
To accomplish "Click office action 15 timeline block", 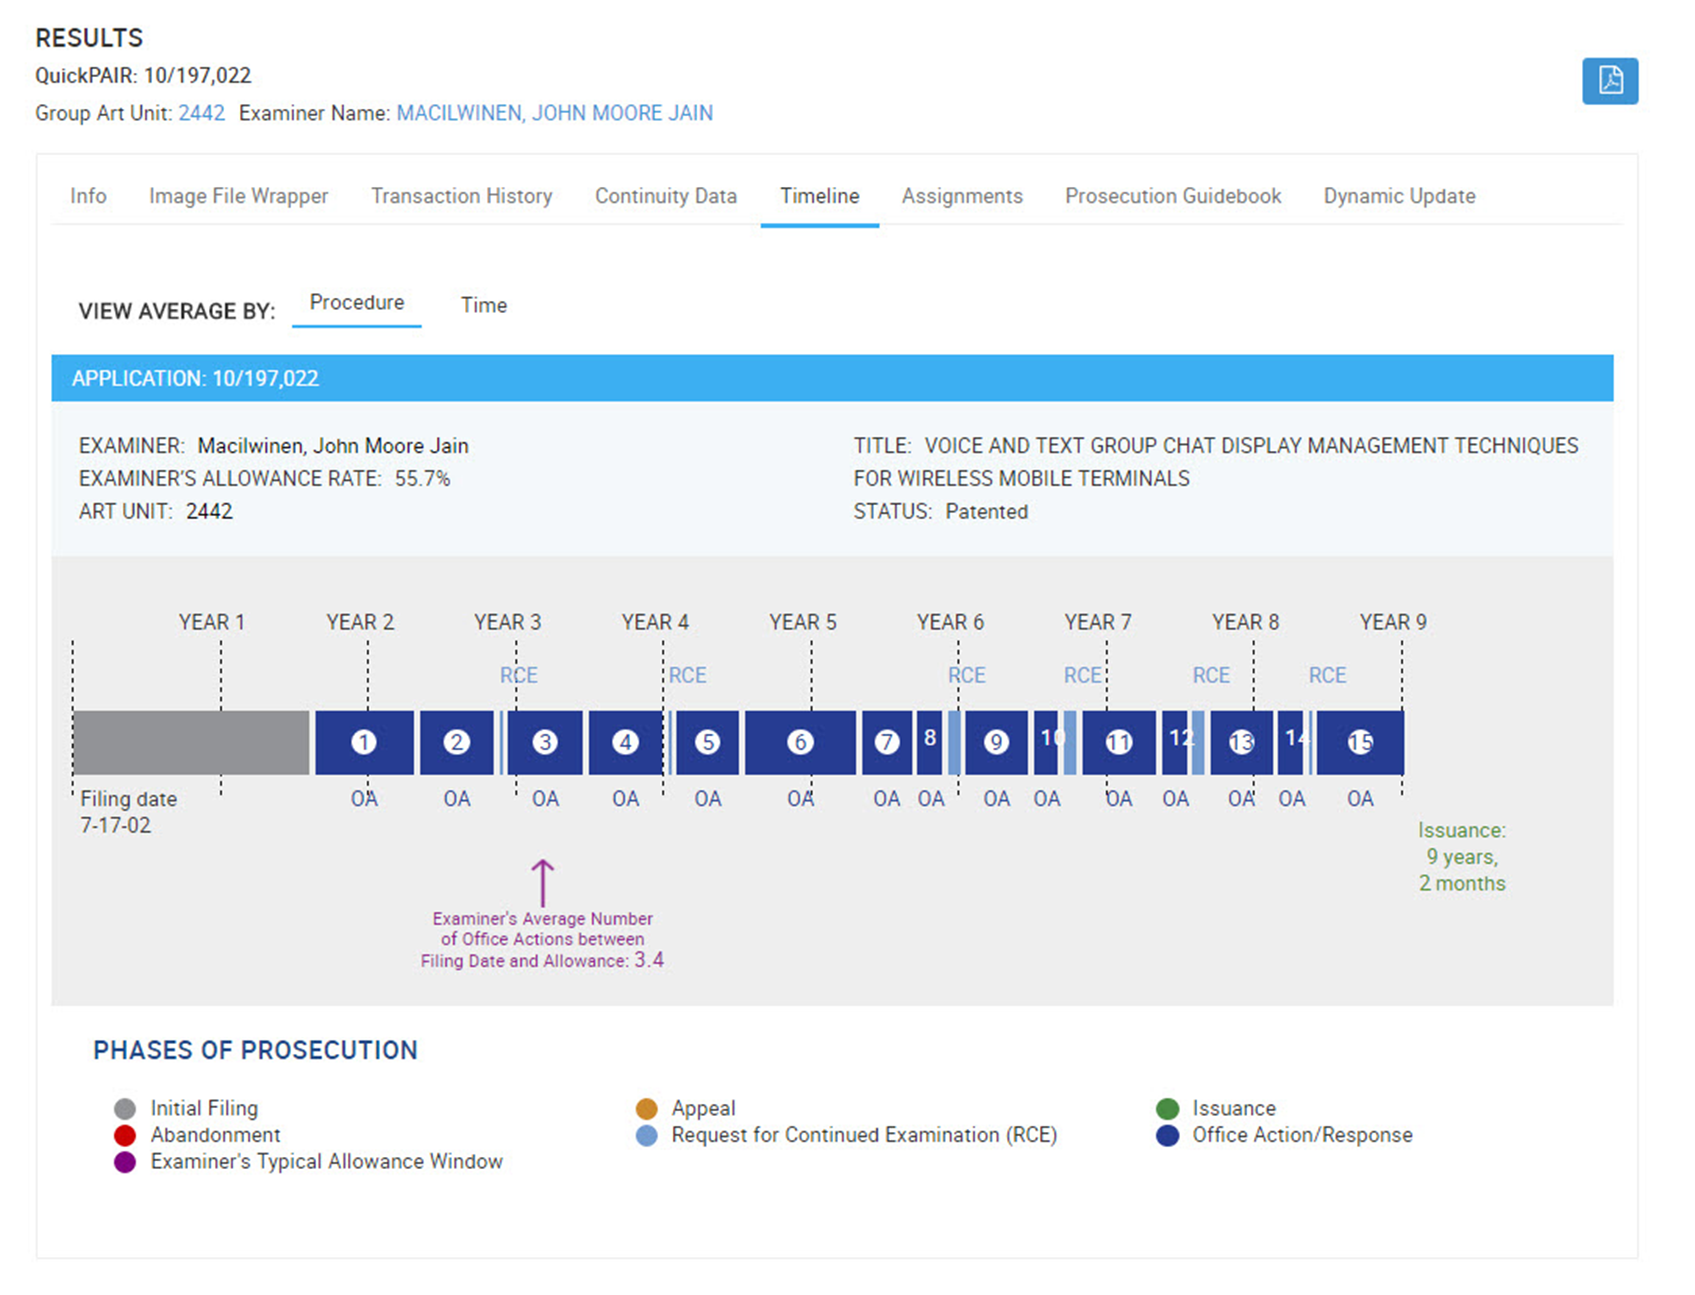I will click(x=1359, y=742).
